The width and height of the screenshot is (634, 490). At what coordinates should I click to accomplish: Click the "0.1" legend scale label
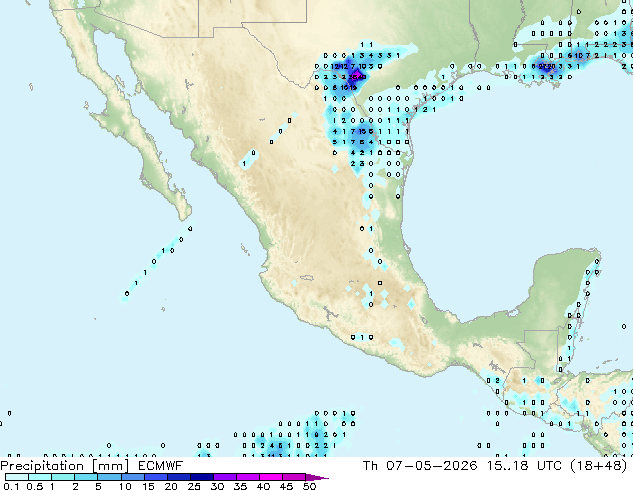click(x=11, y=486)
